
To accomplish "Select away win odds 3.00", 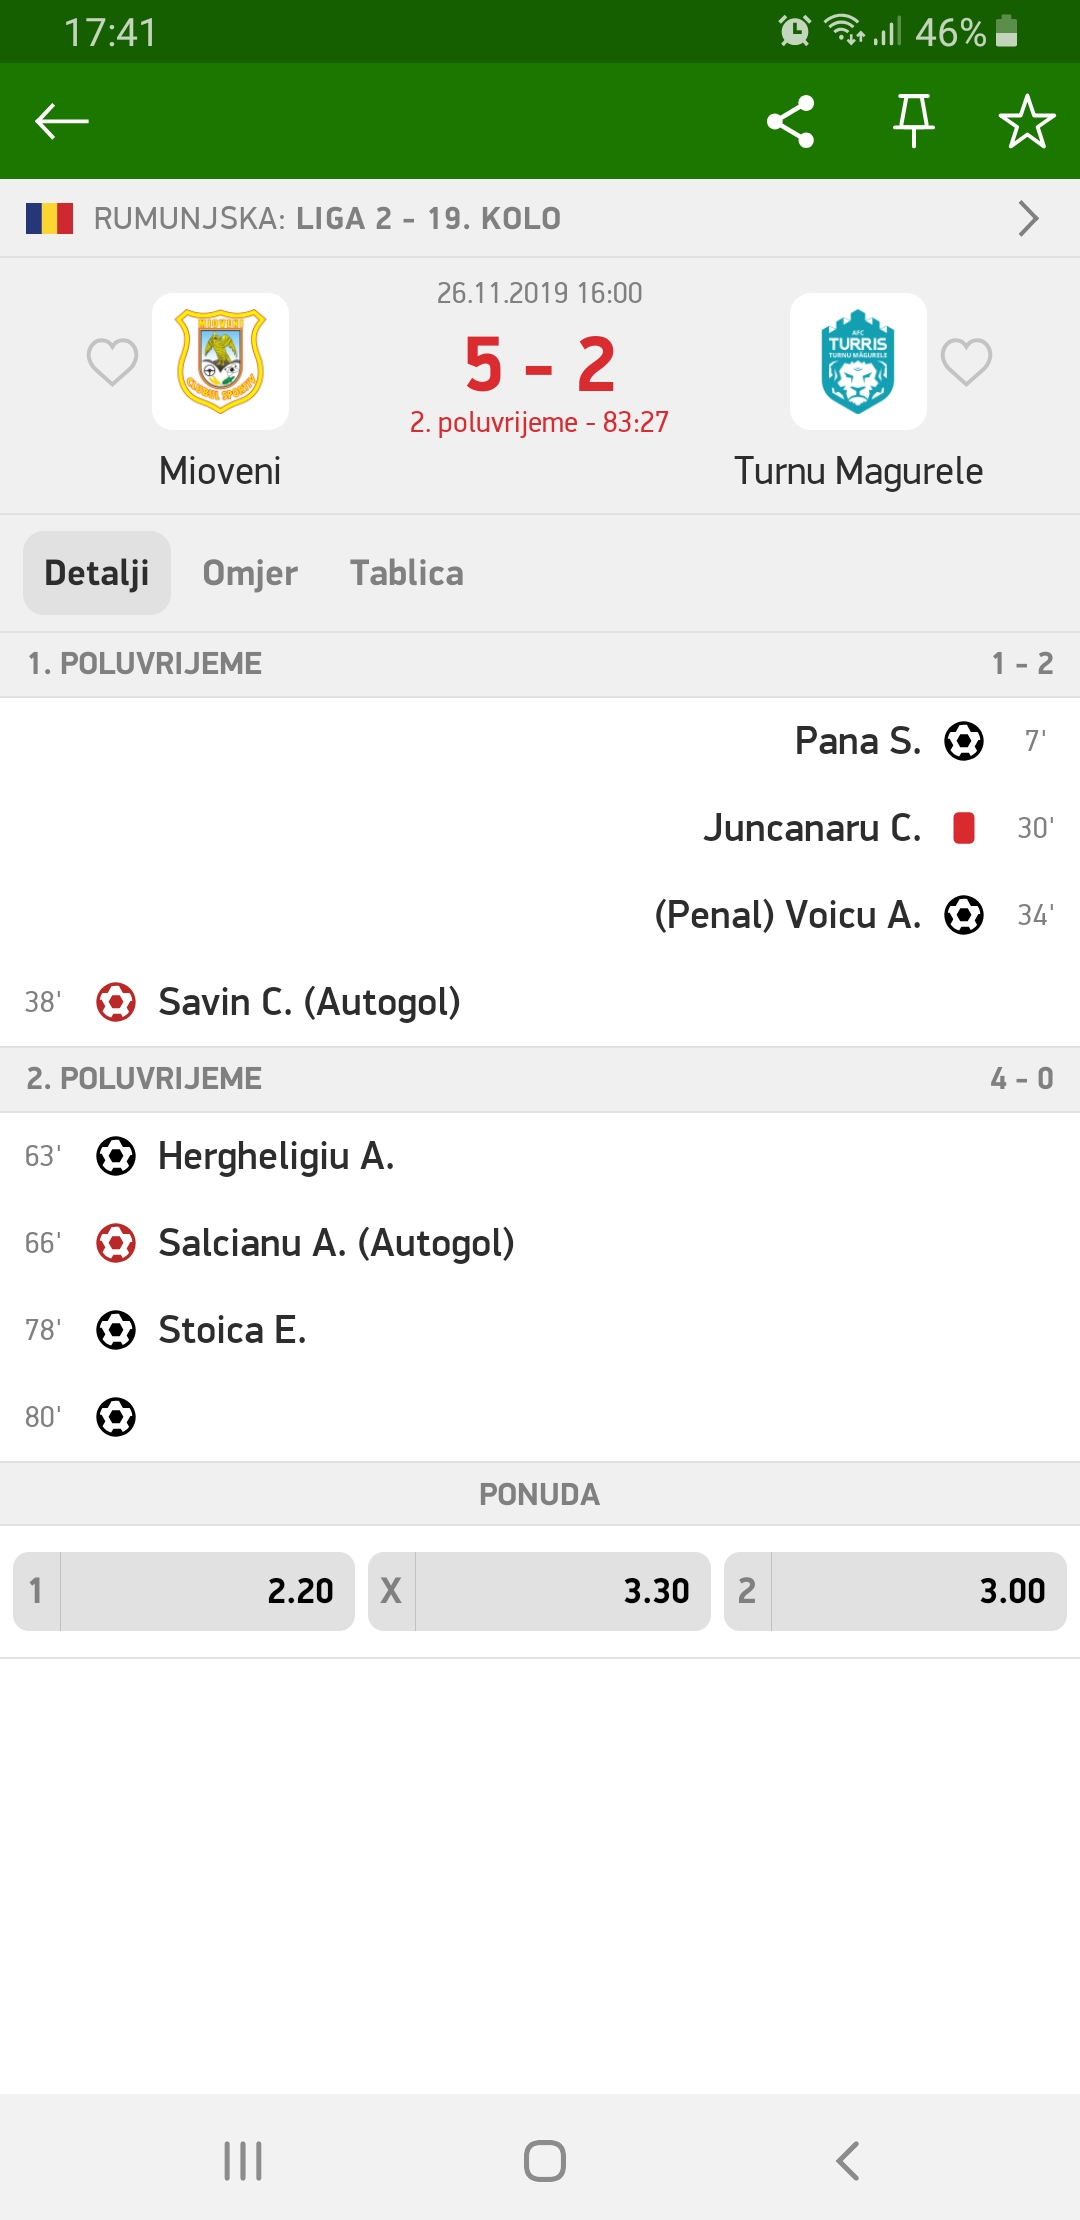I will pyautogui.click(x=895, y=1591).
